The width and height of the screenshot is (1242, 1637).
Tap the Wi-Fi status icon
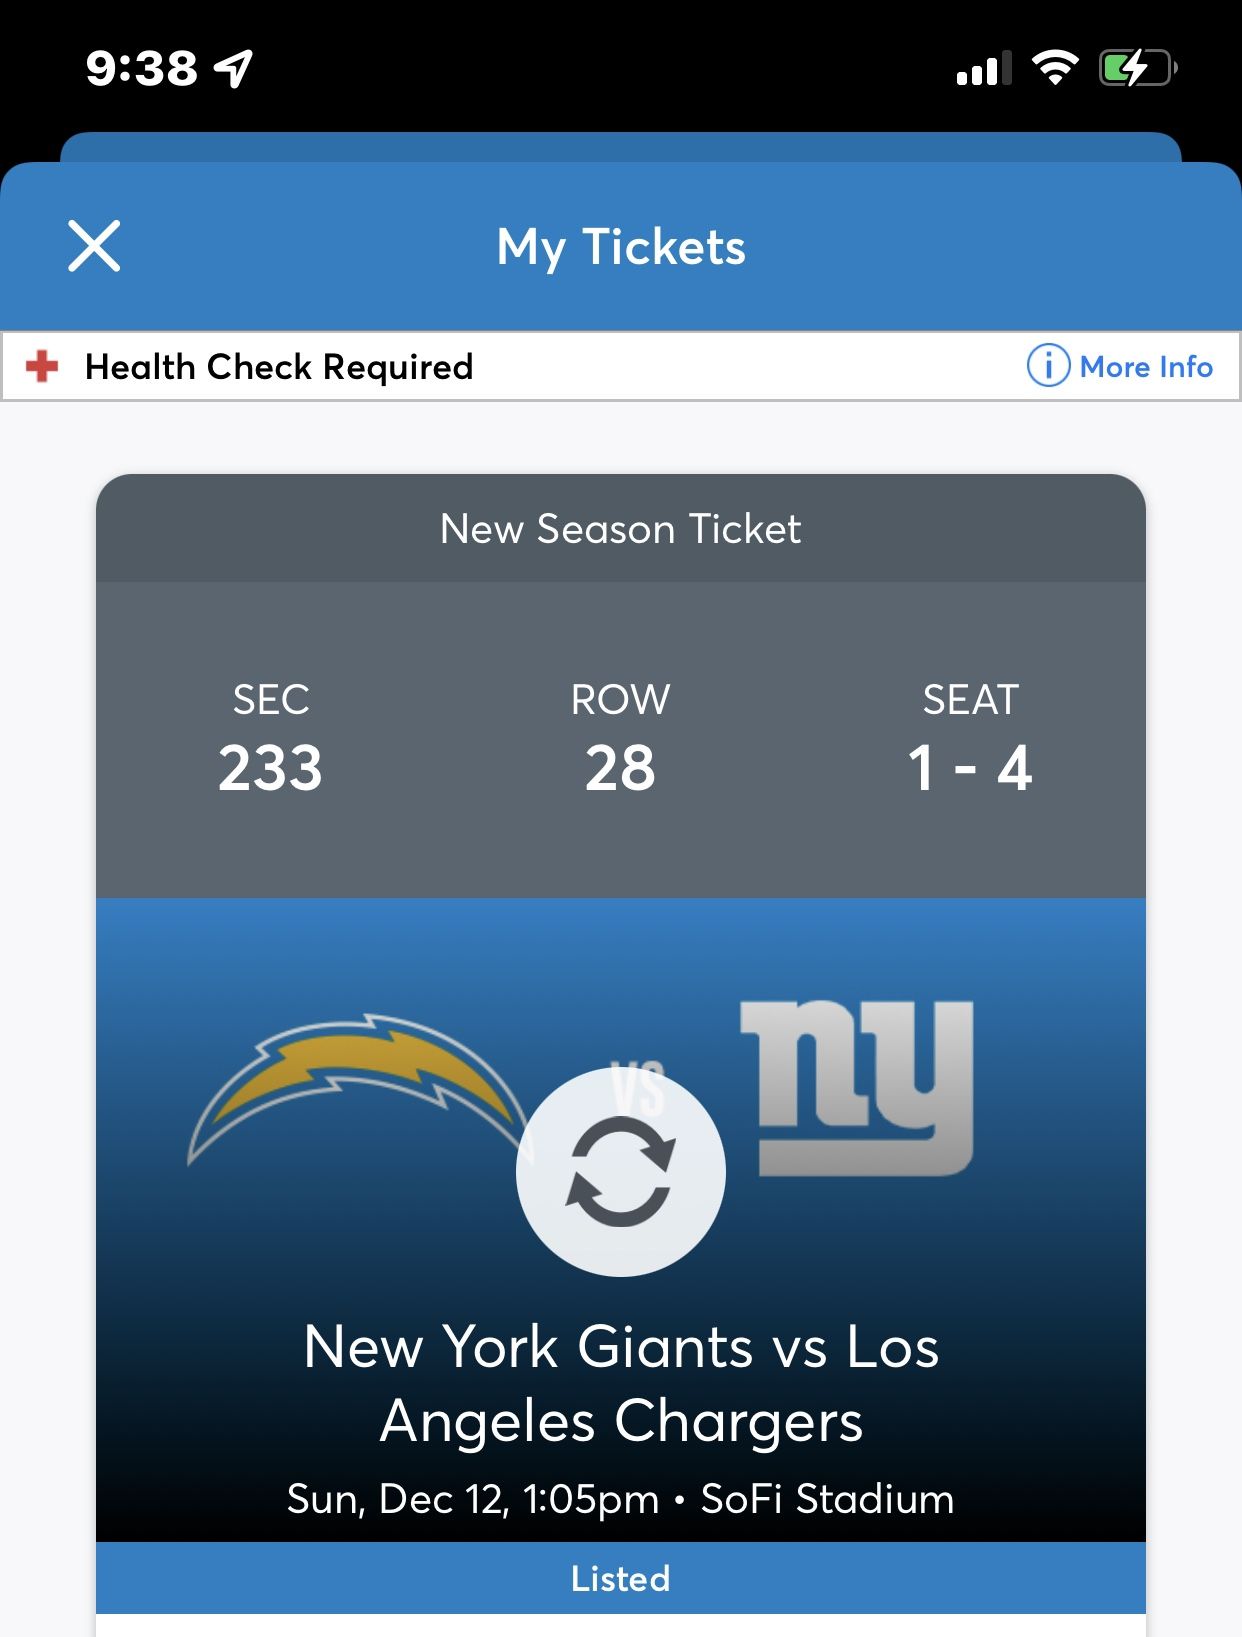coord(1054,68)
